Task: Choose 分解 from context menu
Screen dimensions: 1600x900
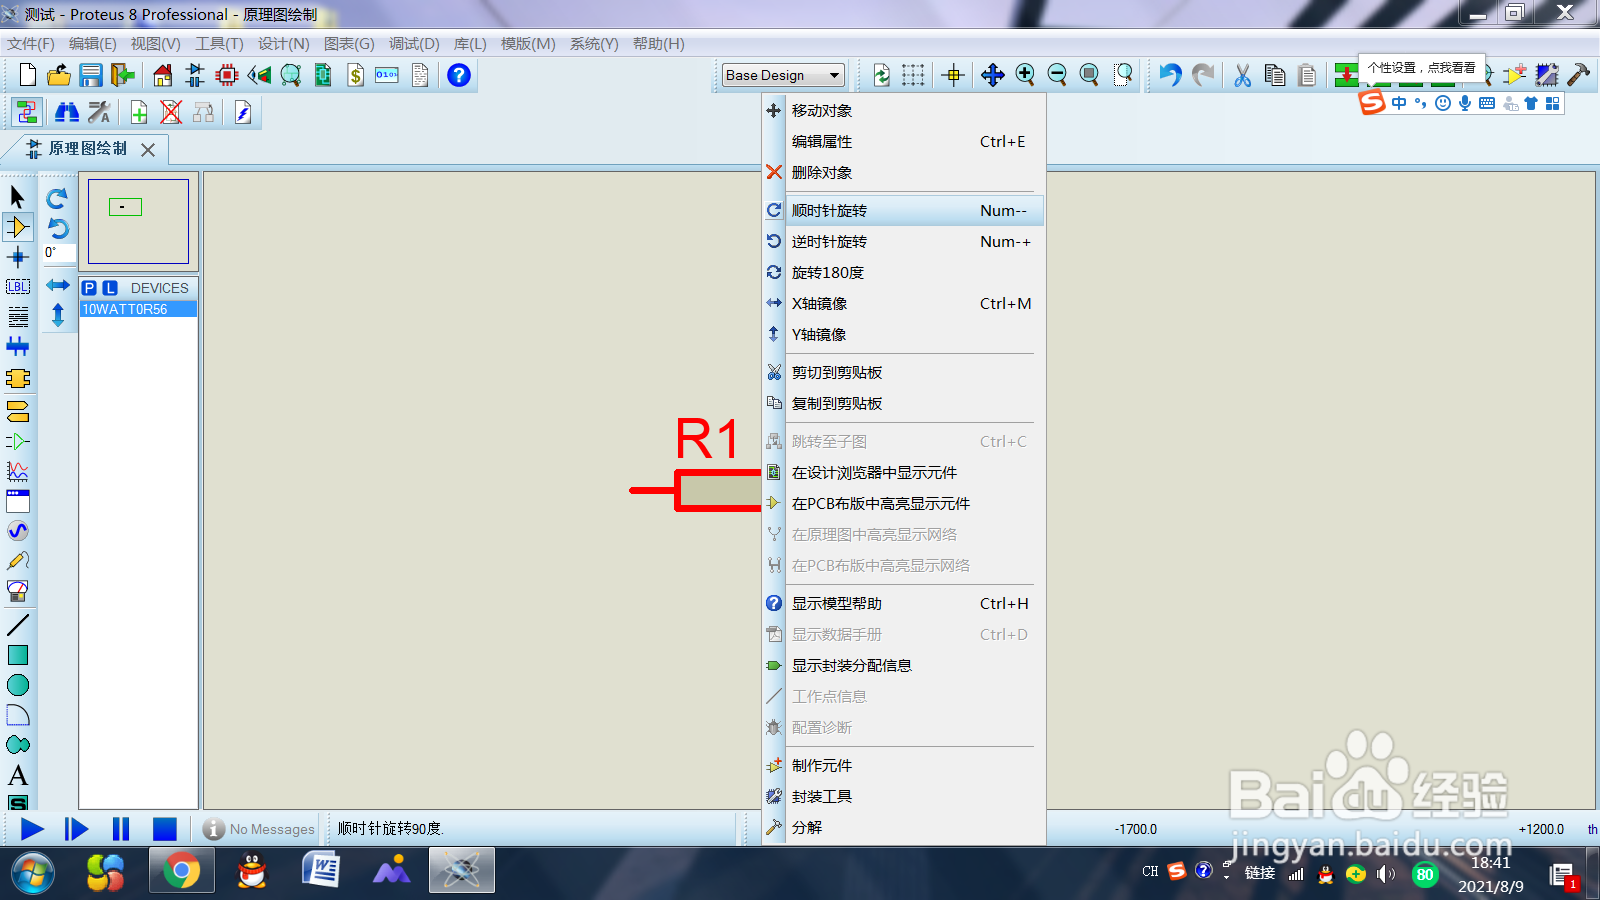Action: (904, 828)
